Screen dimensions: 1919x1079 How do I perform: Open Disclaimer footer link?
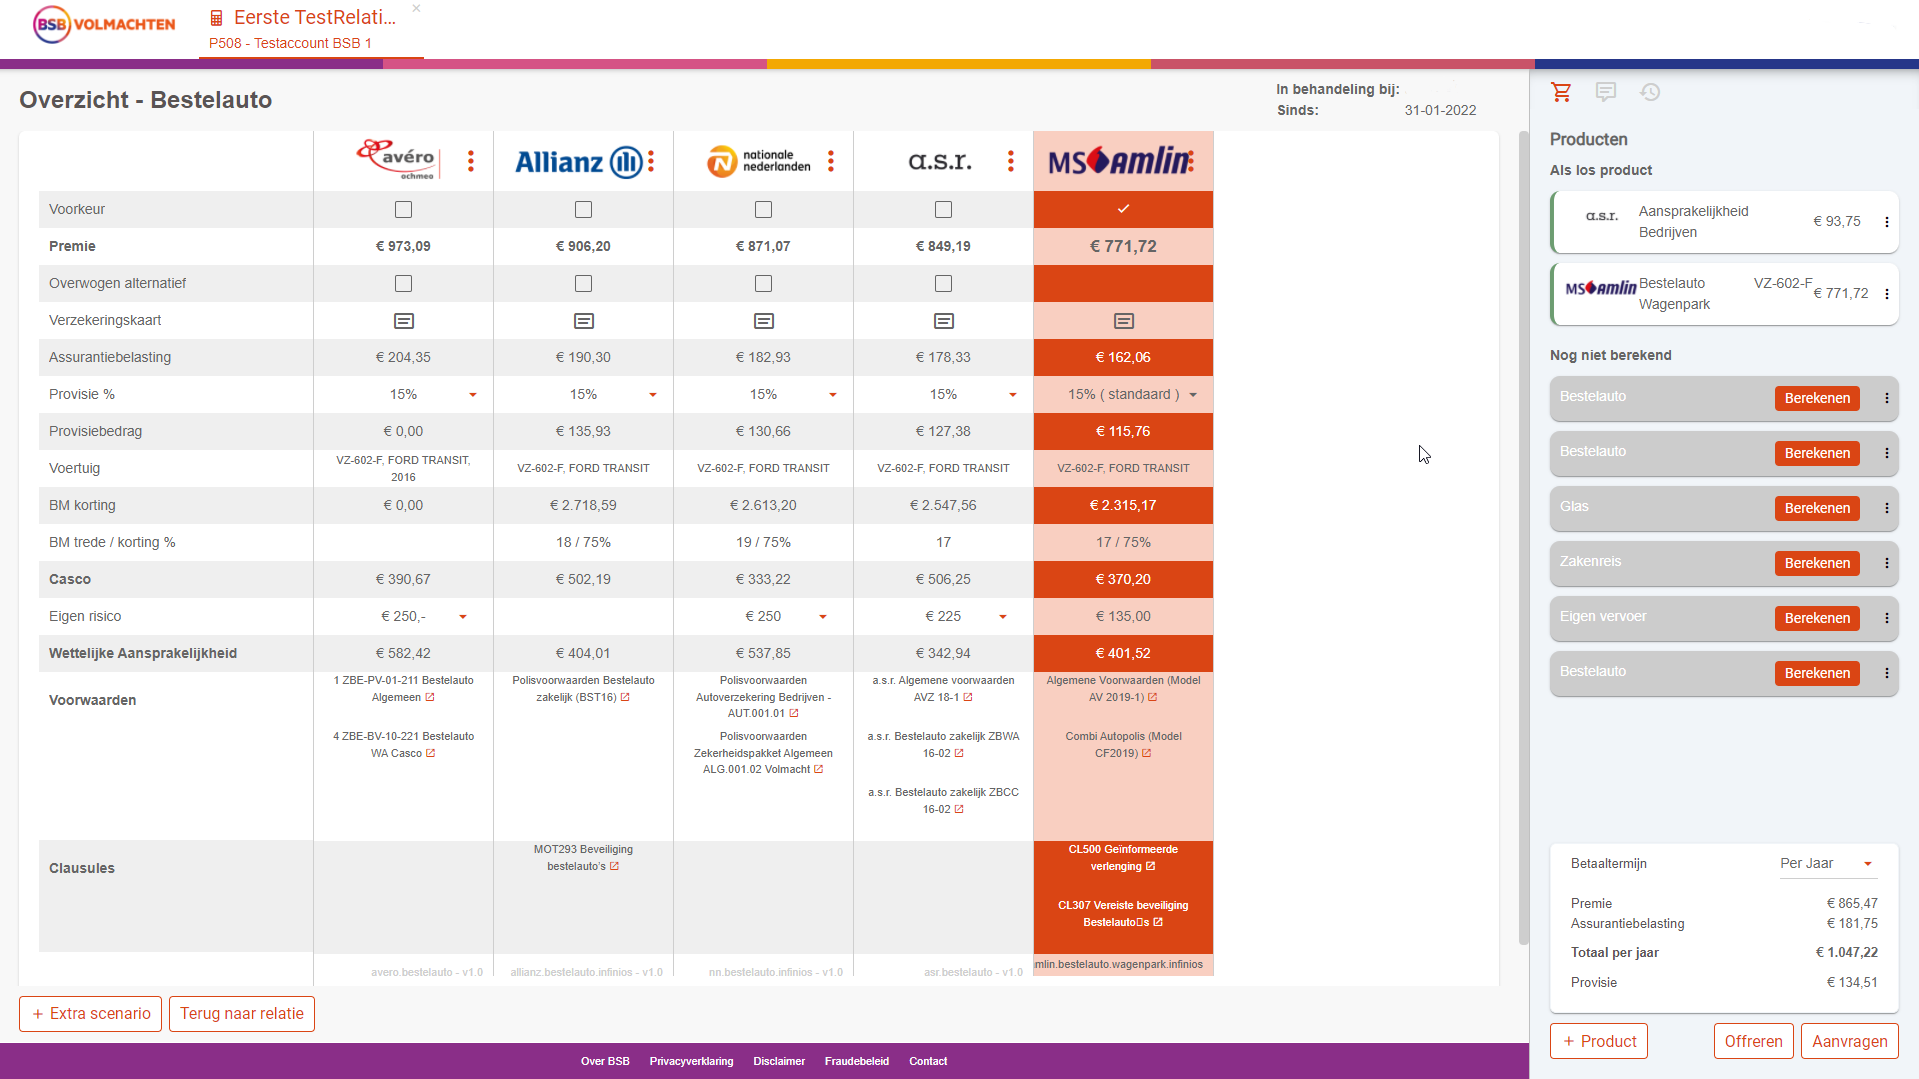pos(779,1062)
